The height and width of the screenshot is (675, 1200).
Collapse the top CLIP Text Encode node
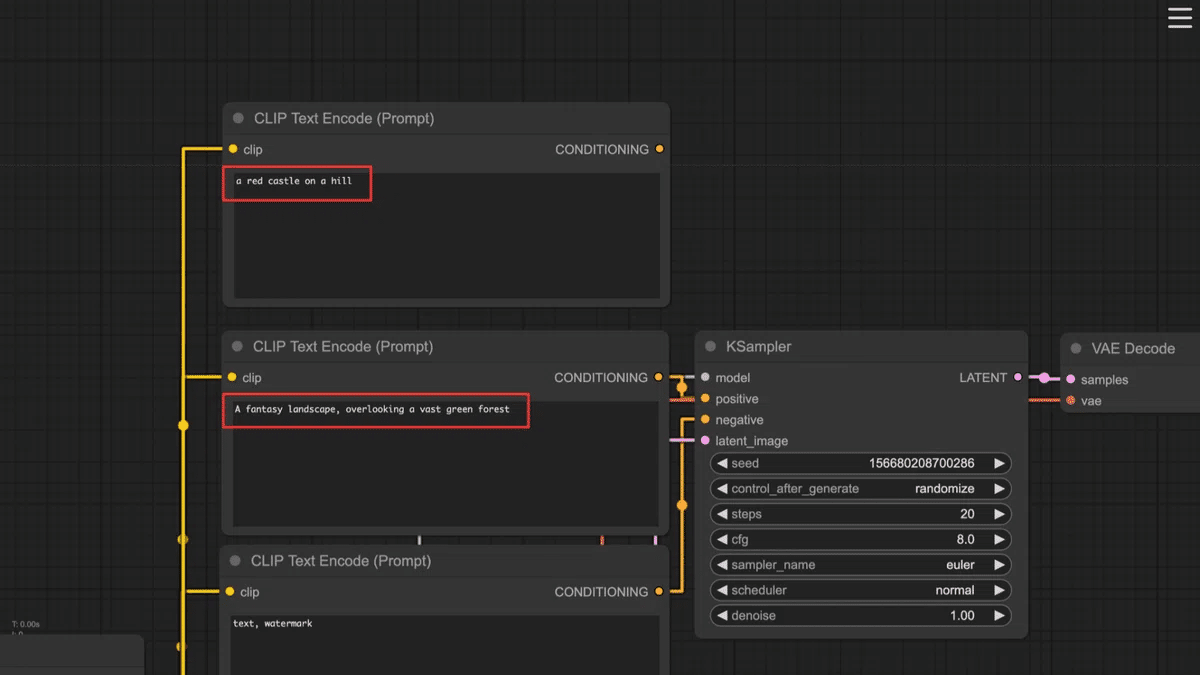(x=238, y=118)
